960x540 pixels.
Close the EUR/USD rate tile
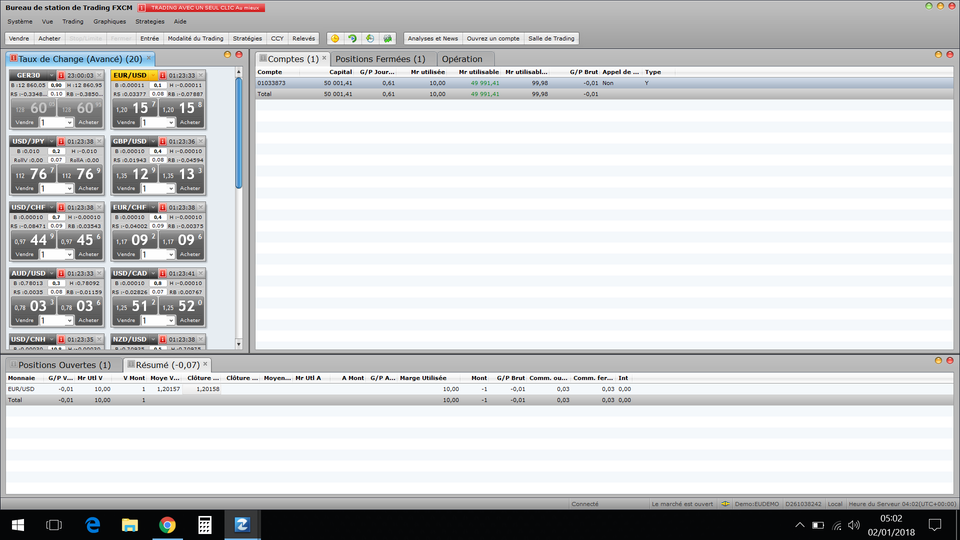coord(201,75)
